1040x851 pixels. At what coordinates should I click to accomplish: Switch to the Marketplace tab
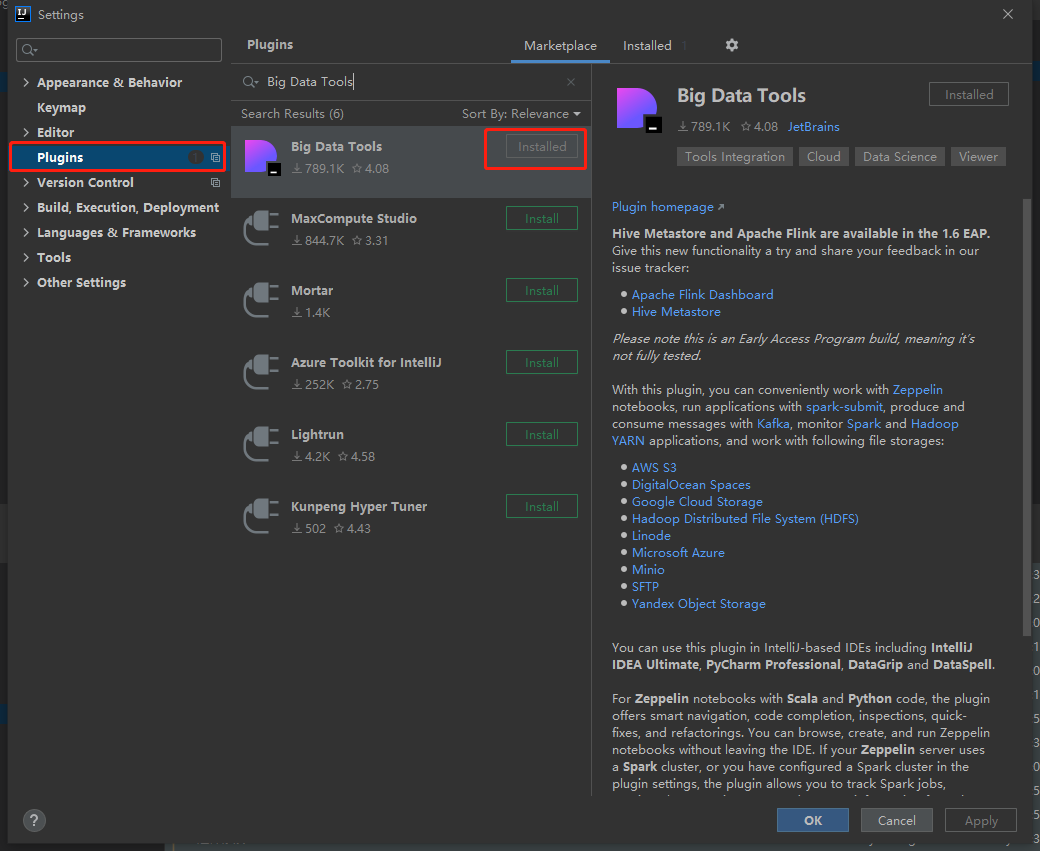click(x=560, y=46)
